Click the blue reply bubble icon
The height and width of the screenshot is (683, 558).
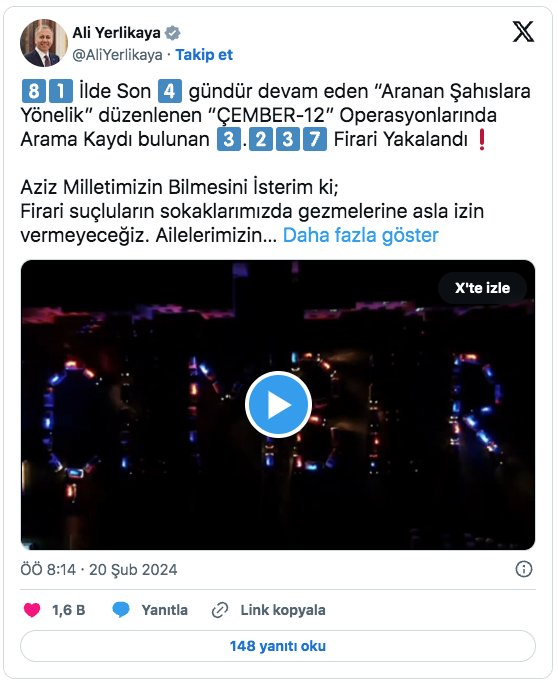(121, 610)
